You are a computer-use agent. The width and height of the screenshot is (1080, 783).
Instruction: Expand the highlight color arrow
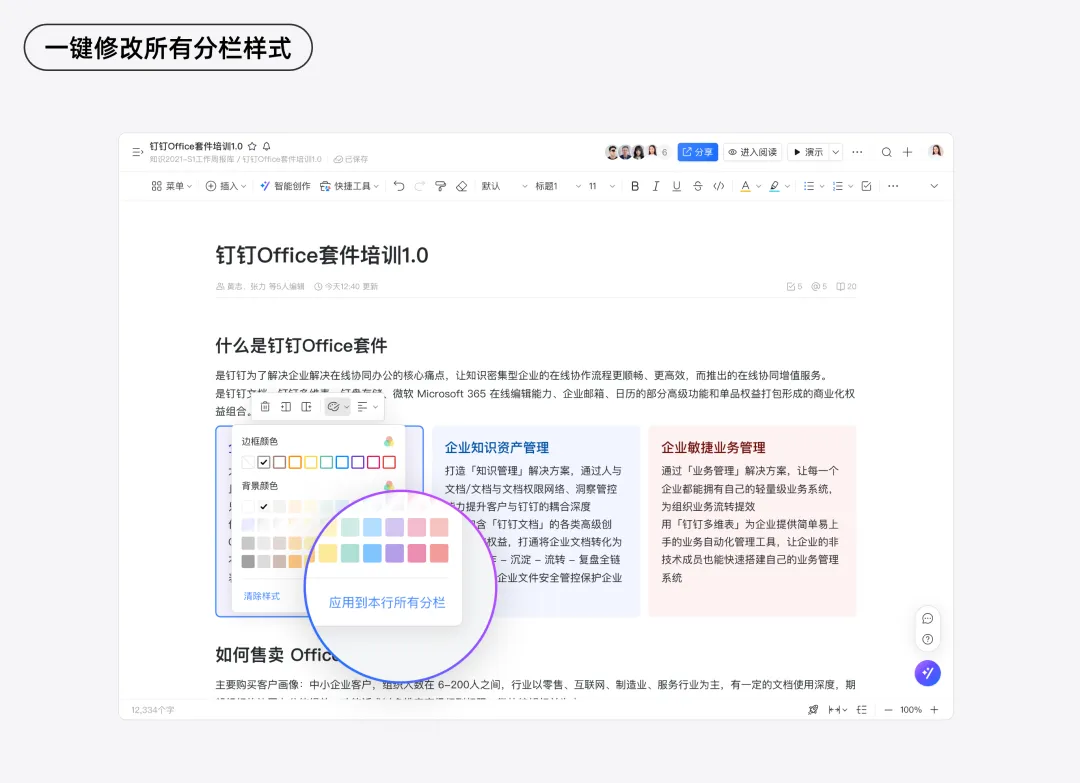pyautogui.click(x=787, y=186)
